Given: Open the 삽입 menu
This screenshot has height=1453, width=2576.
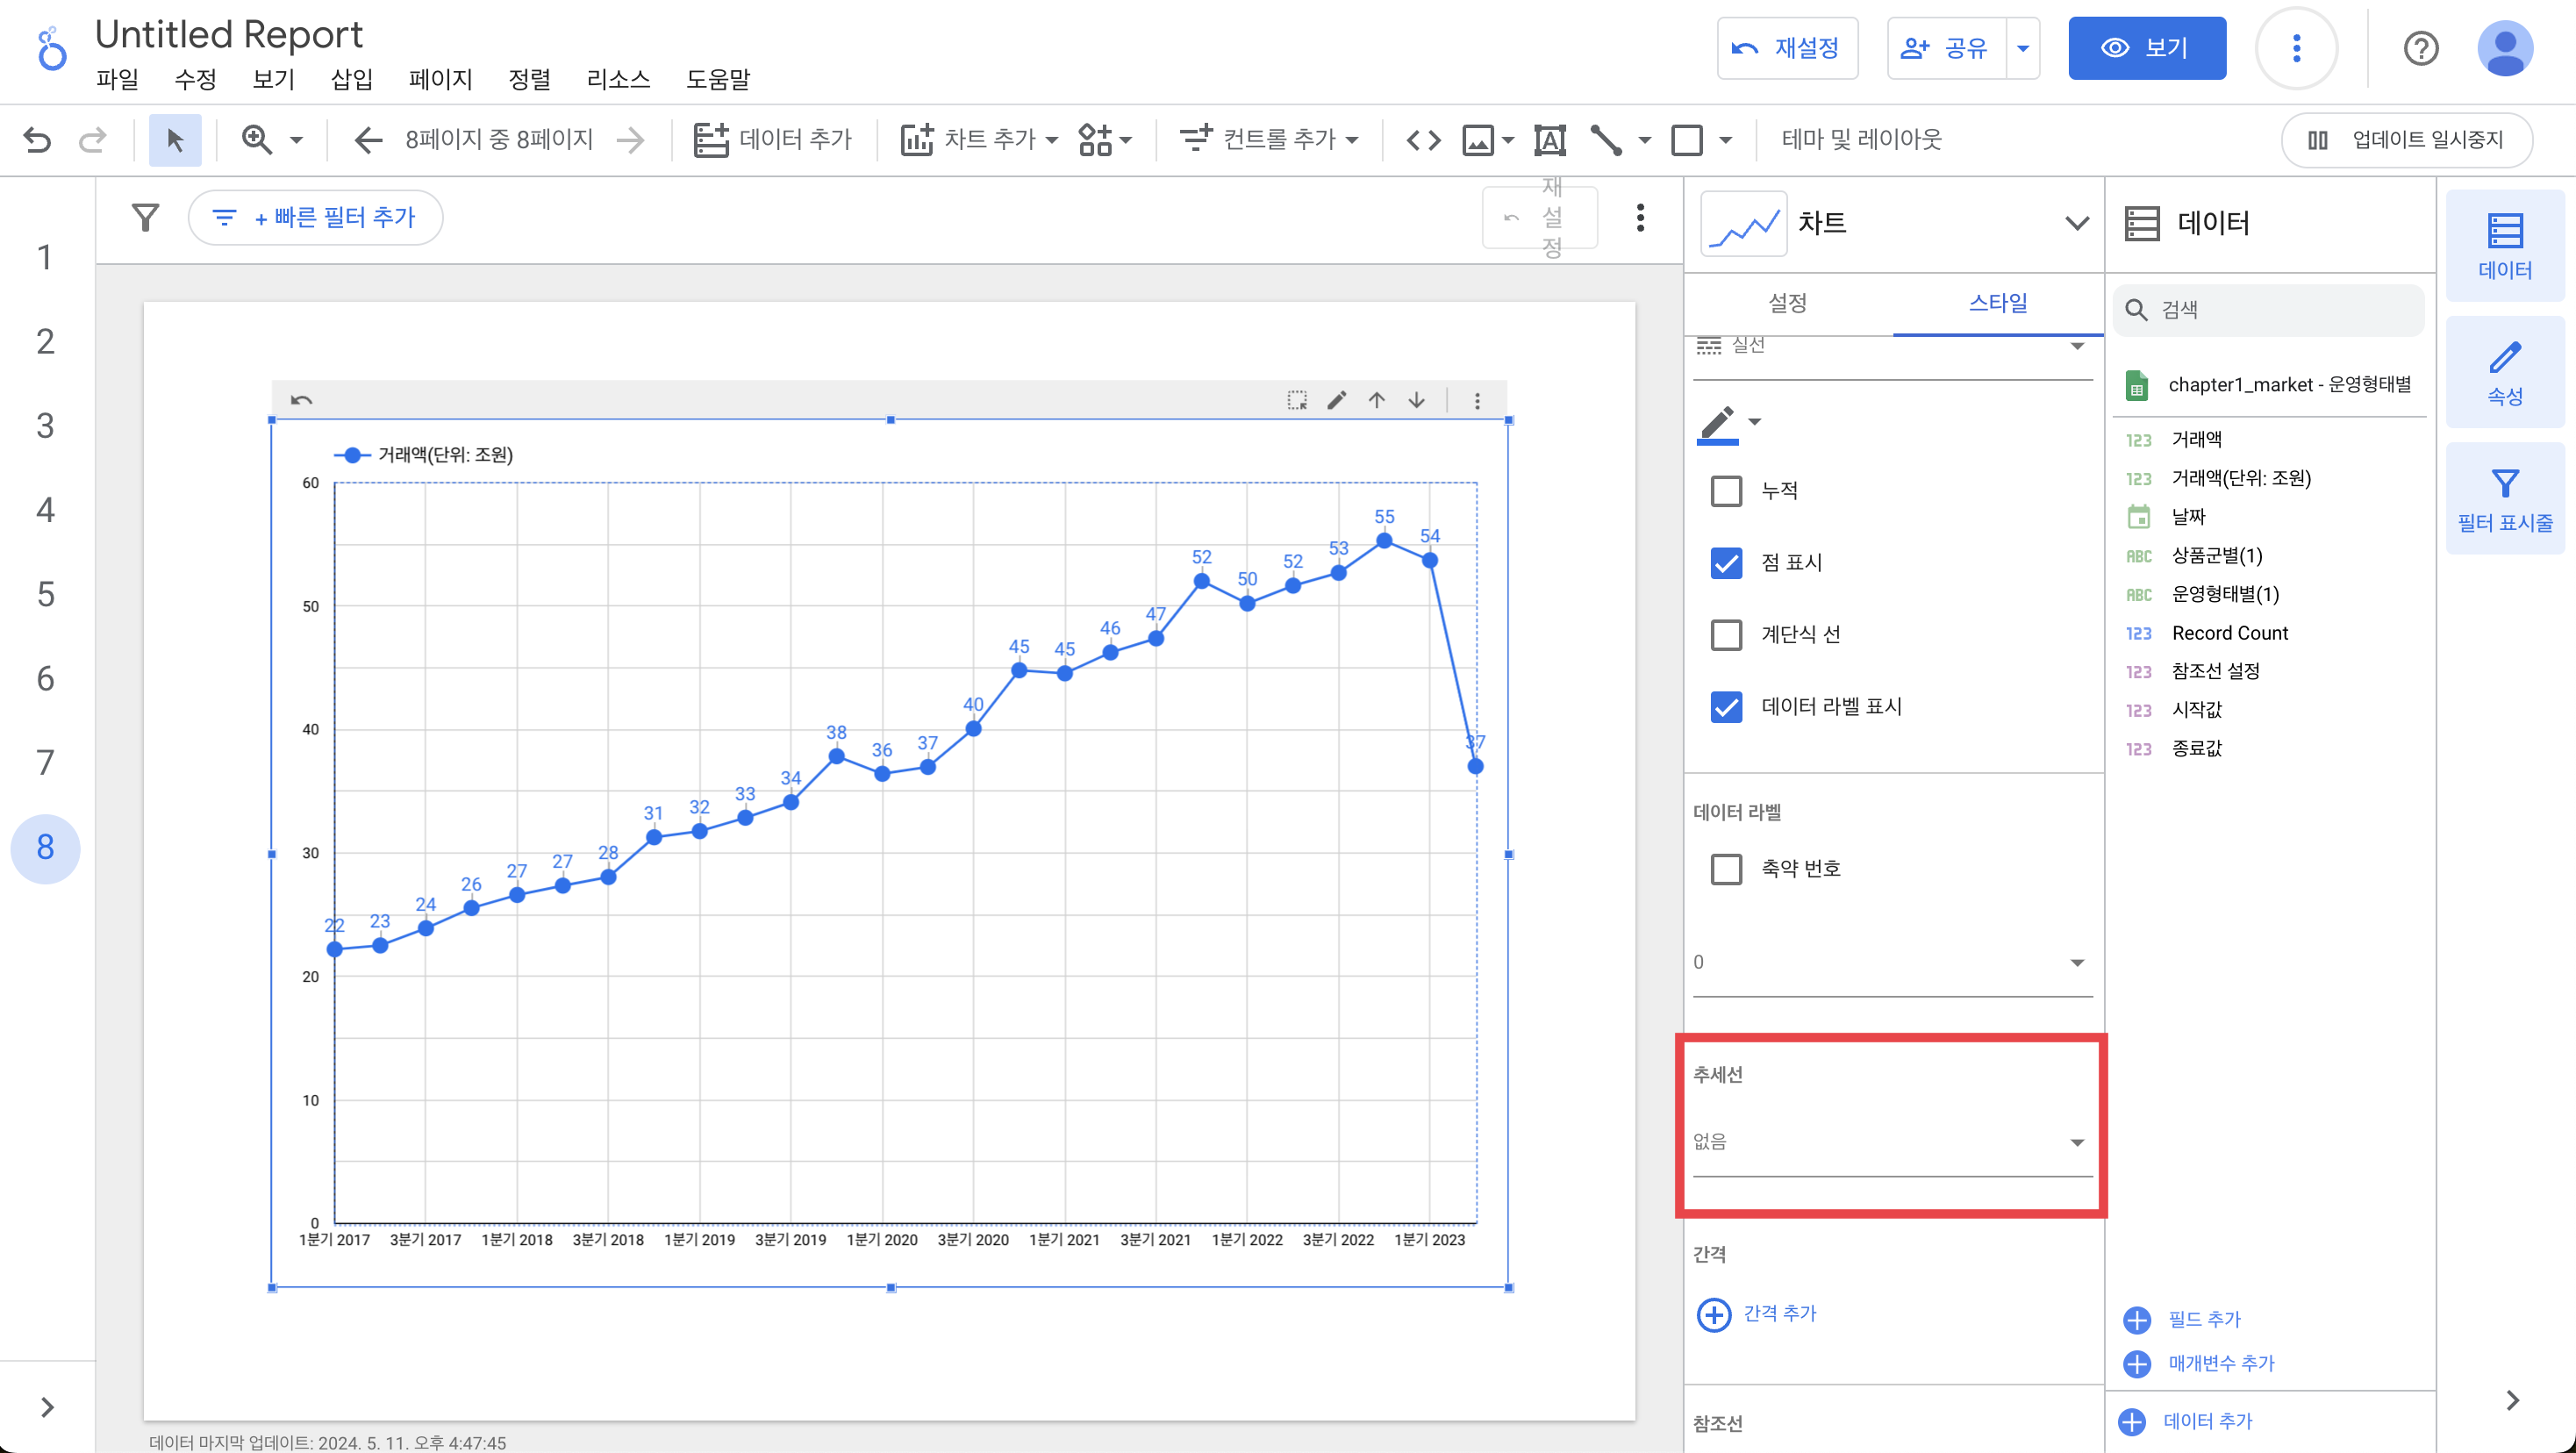Looking at the screenshot, I should [351, 79].
